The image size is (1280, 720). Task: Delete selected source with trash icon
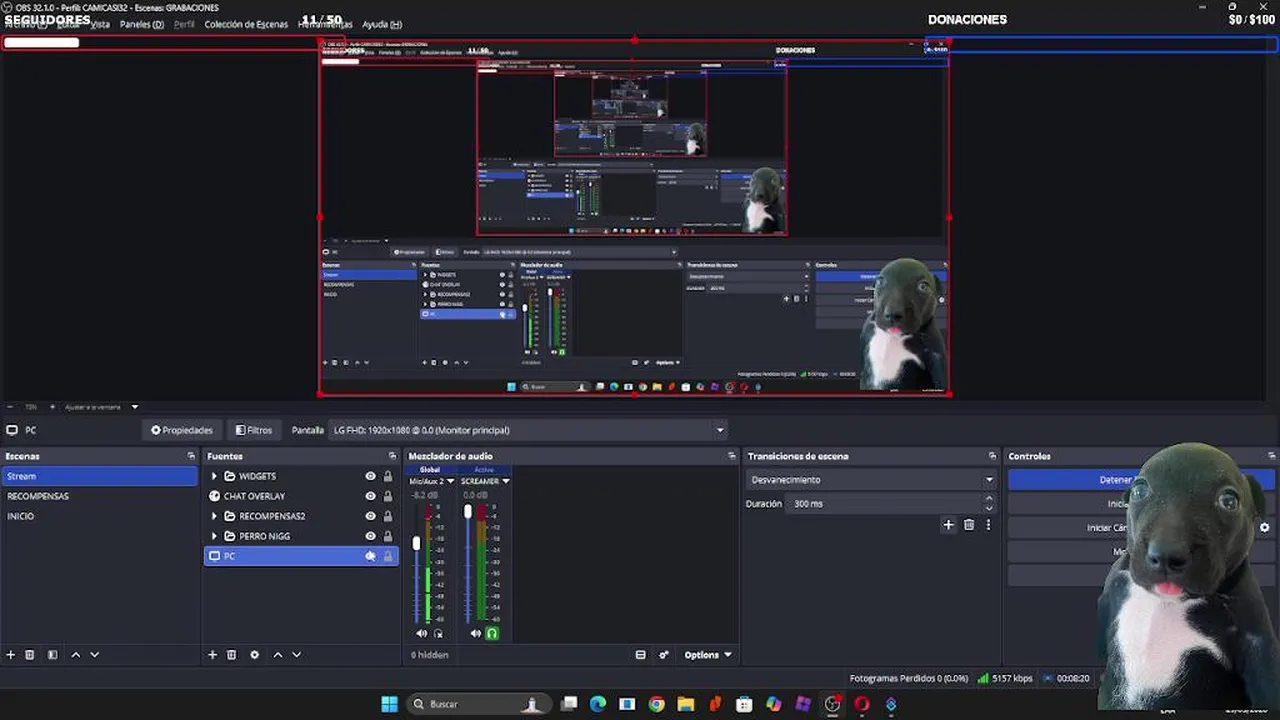[231, 655]
